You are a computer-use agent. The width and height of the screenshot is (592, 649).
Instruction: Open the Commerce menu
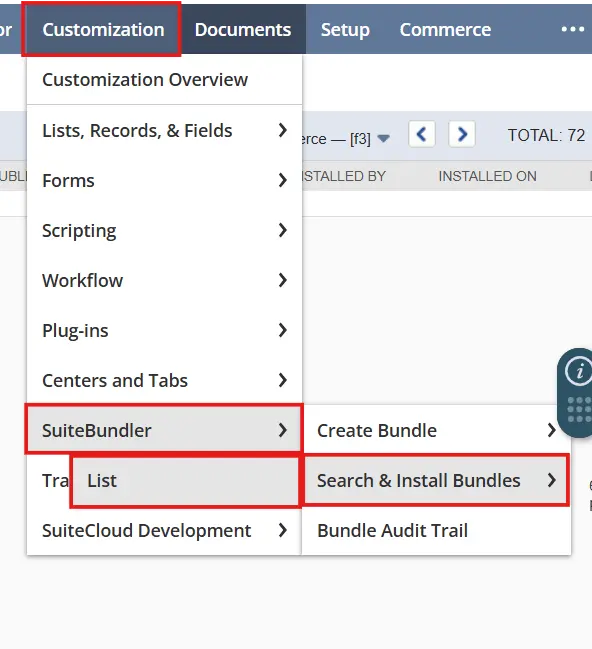tap(445, 29)
